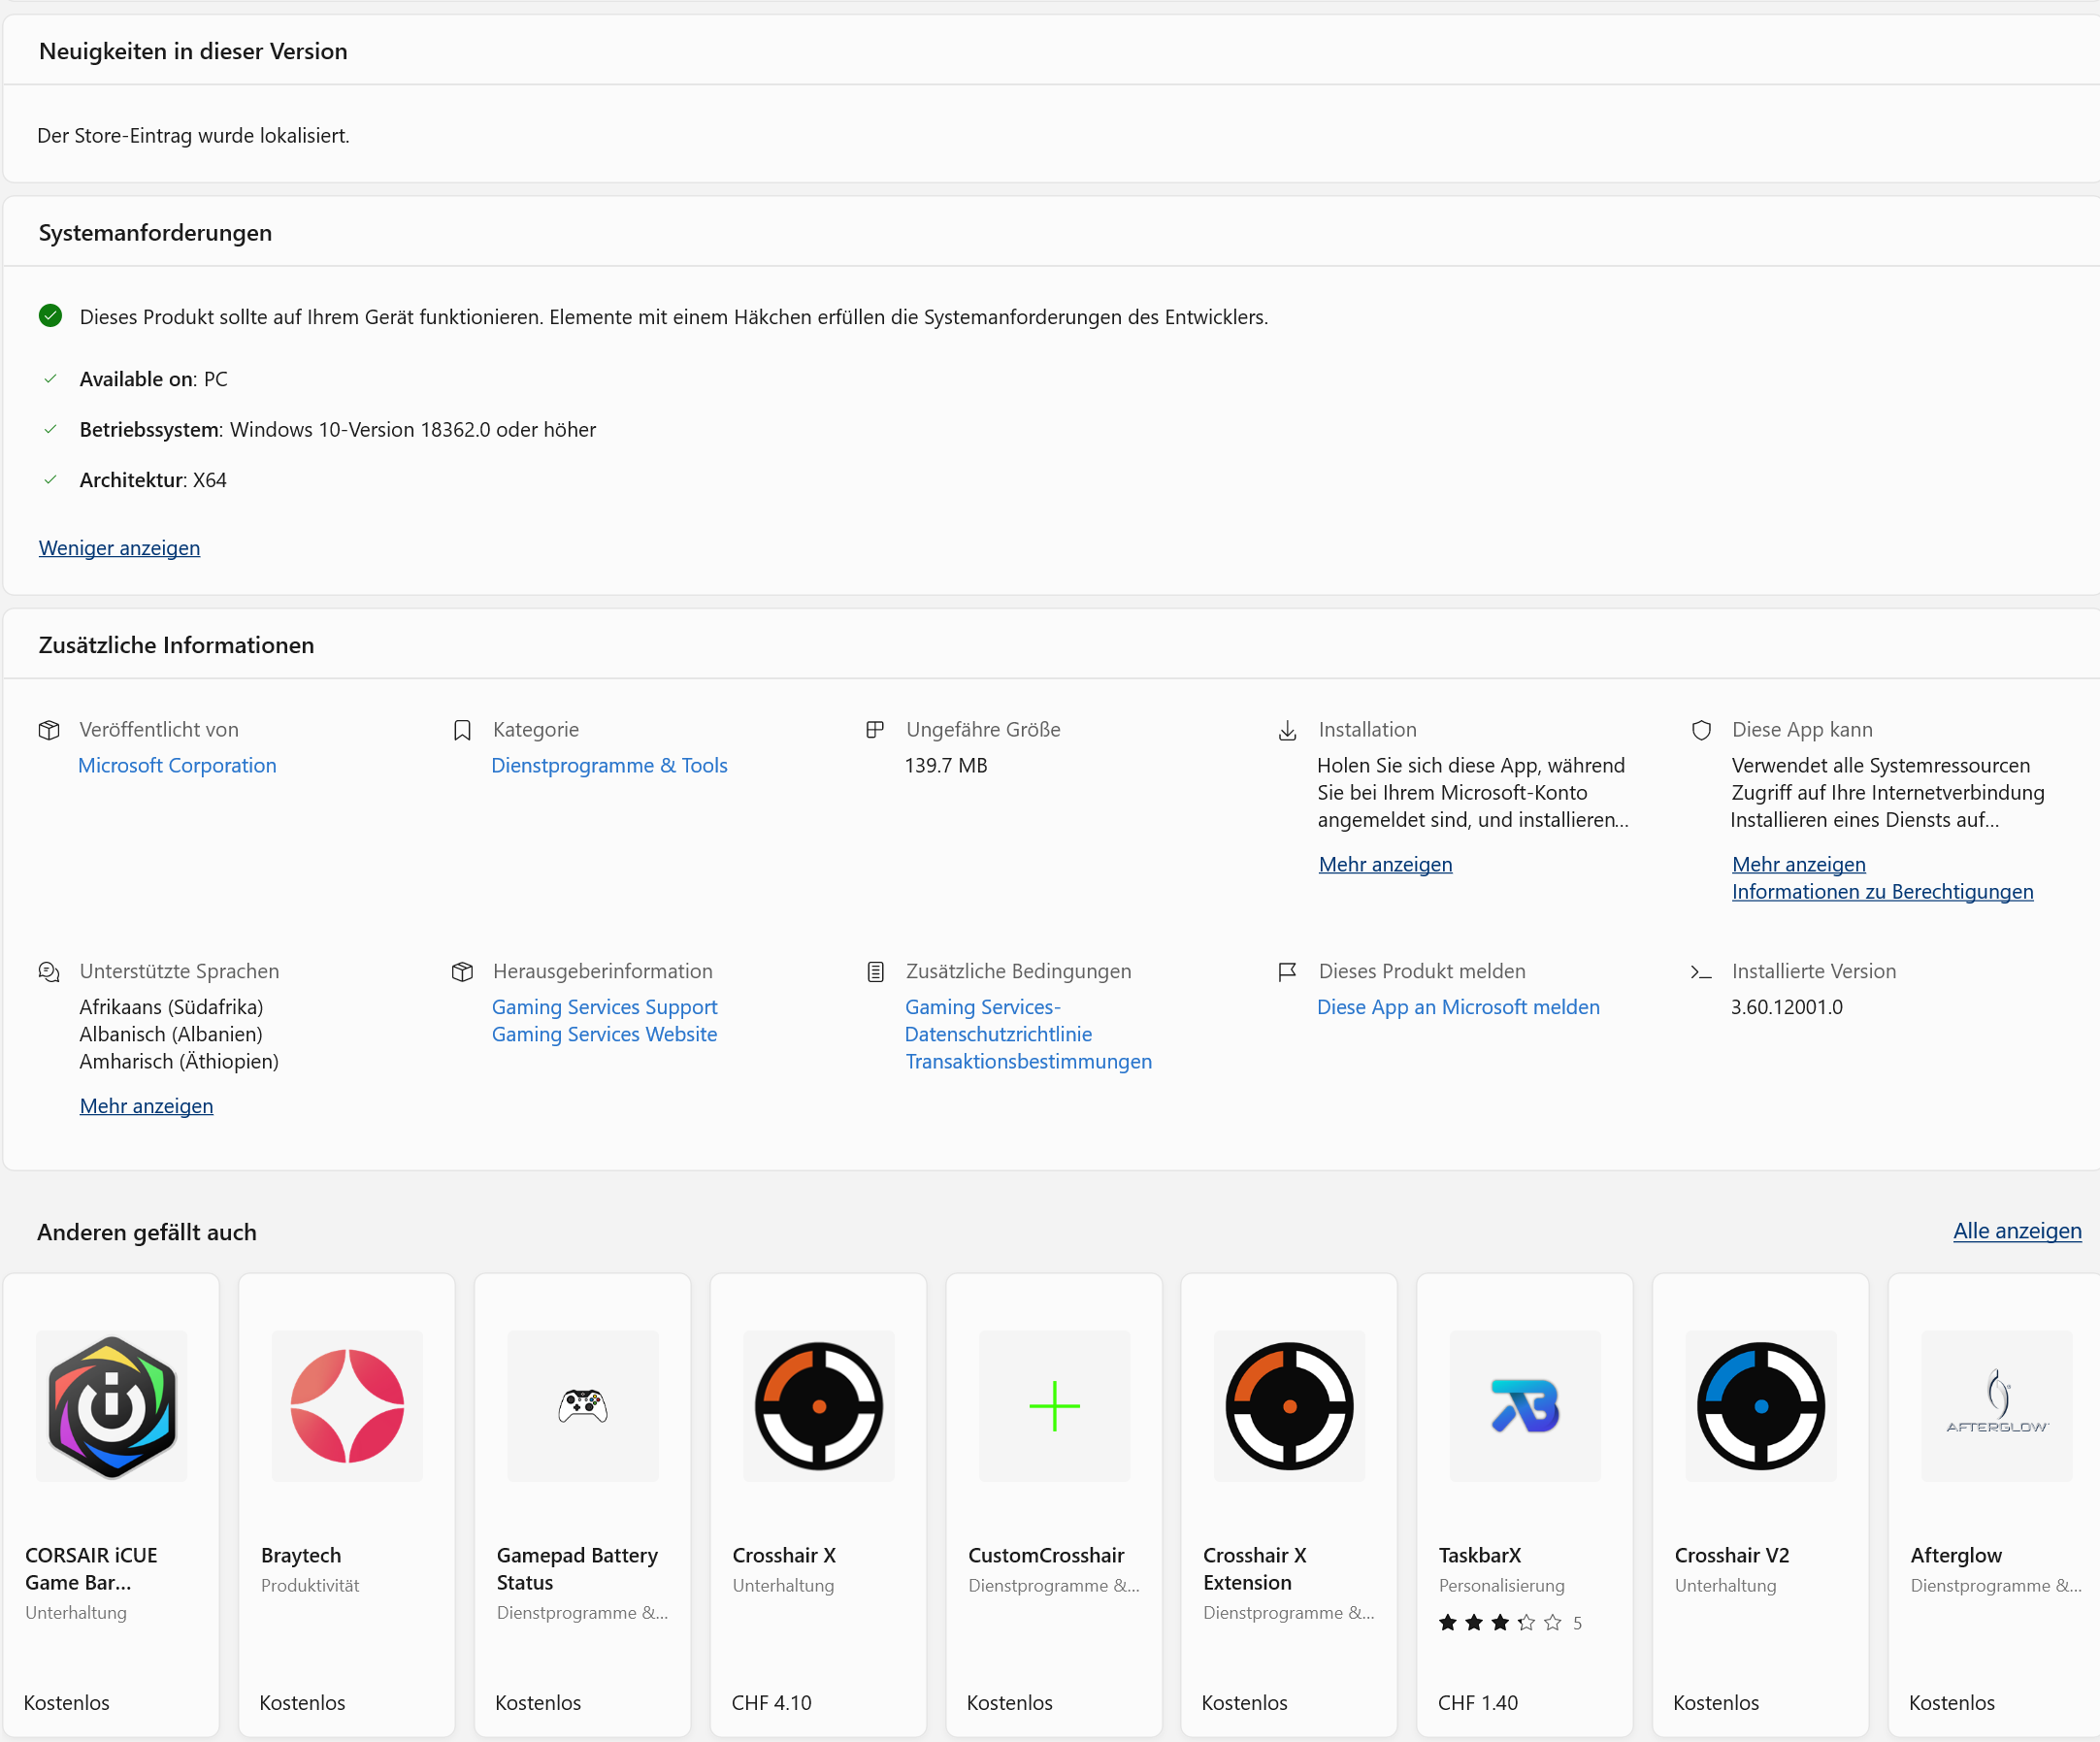The image size is (2100, 1742).
Task: Click Alle anzeigen for similar apps
Action: pos(2016,1231)
